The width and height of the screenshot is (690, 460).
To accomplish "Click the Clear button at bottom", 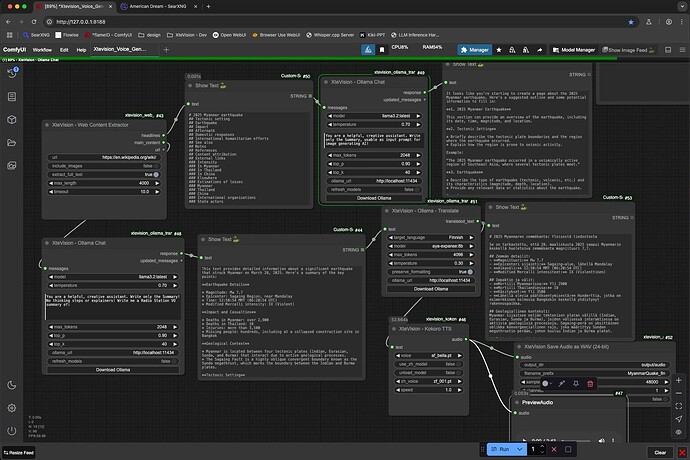I will [660, 453].
